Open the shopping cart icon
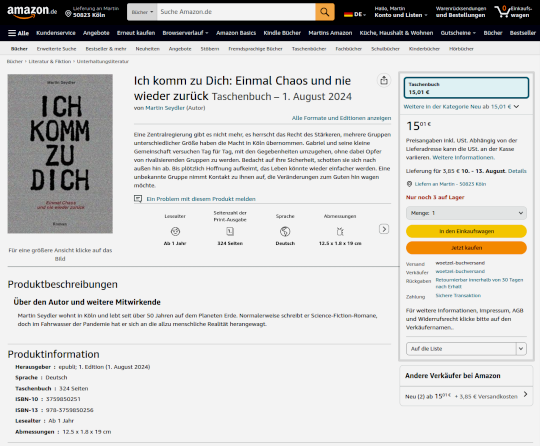The image size is (540, 446). pyautogui.click(x=502, y=12)
